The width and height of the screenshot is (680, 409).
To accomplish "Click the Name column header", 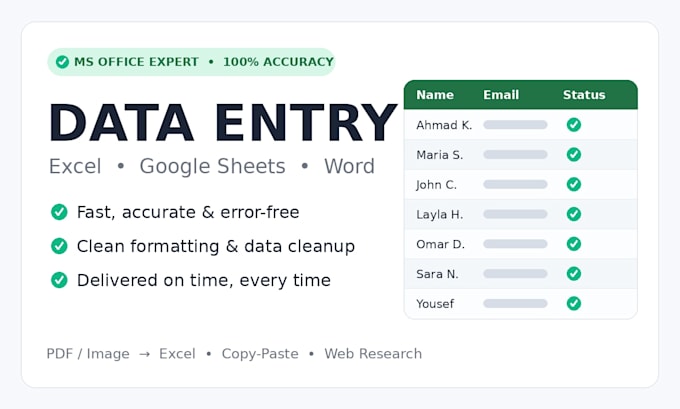I will click(x=435, y=95).
